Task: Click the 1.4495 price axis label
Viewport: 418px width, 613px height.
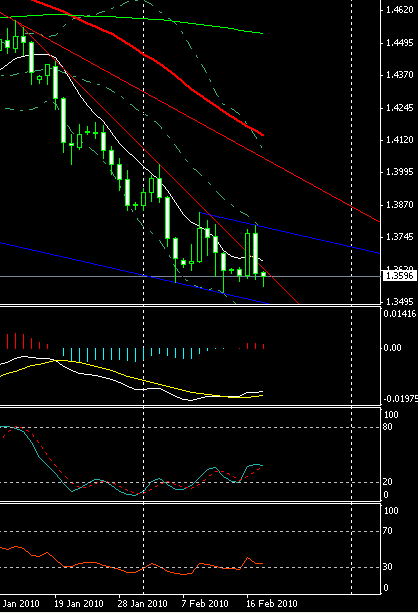Action: 399,43
